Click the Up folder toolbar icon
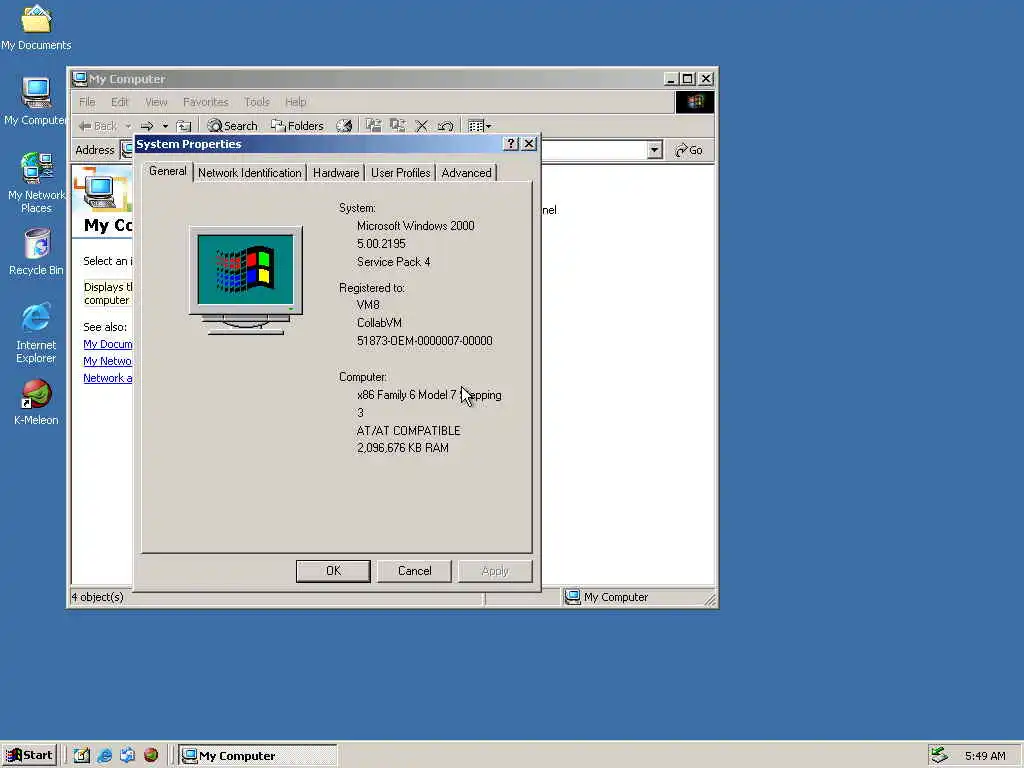Viewport: 1024px width, 768px height. click(x=184, y=125)
